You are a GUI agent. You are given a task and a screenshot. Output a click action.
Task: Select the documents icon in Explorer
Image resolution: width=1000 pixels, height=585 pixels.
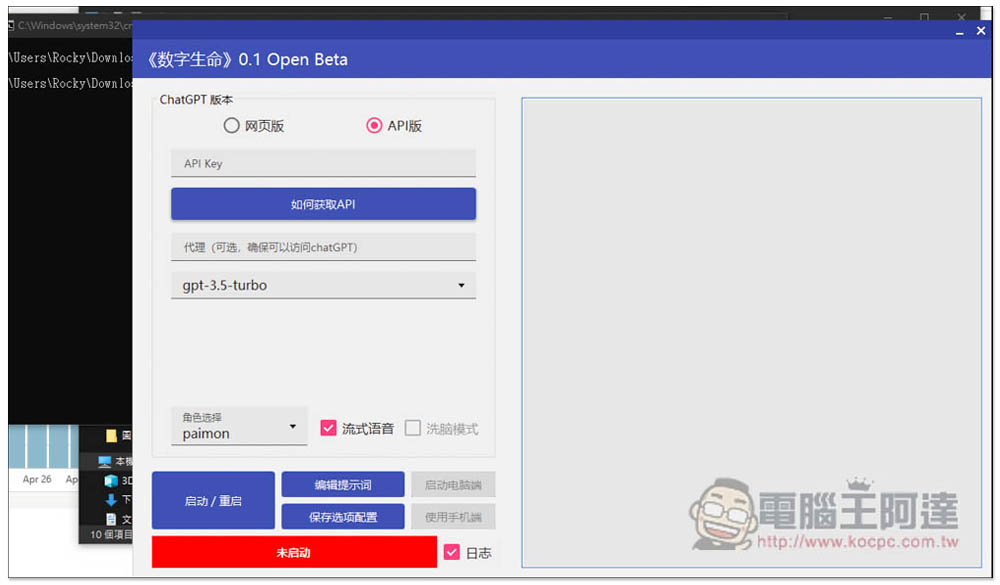coord(111,519)
